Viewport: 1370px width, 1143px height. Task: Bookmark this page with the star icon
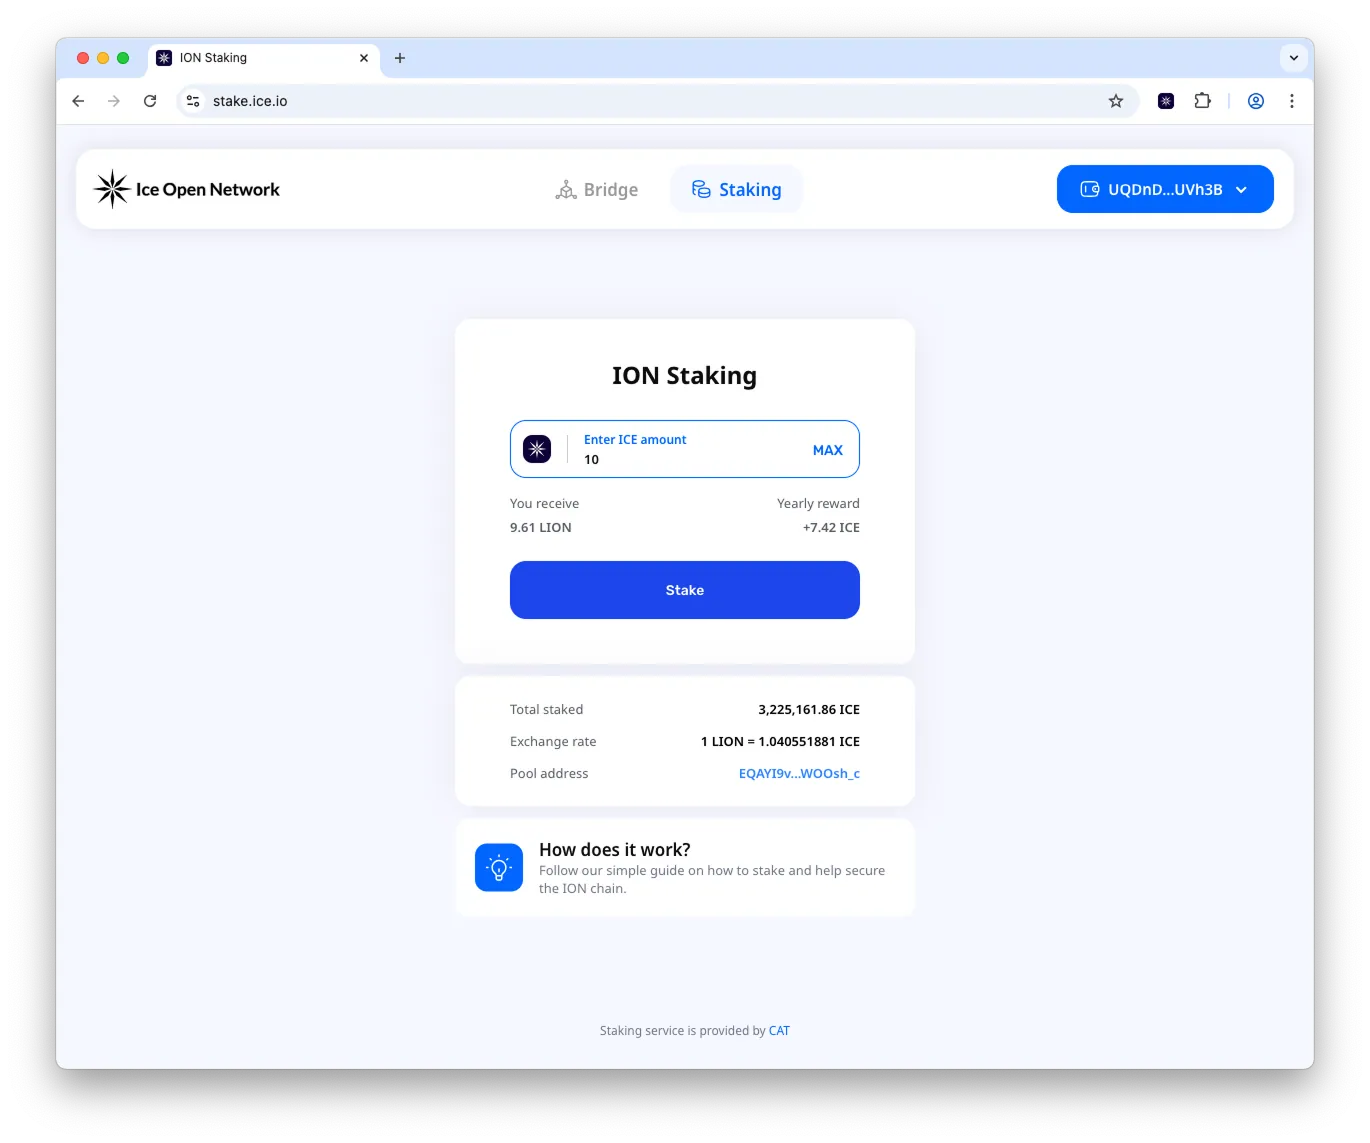(1116, 101)
